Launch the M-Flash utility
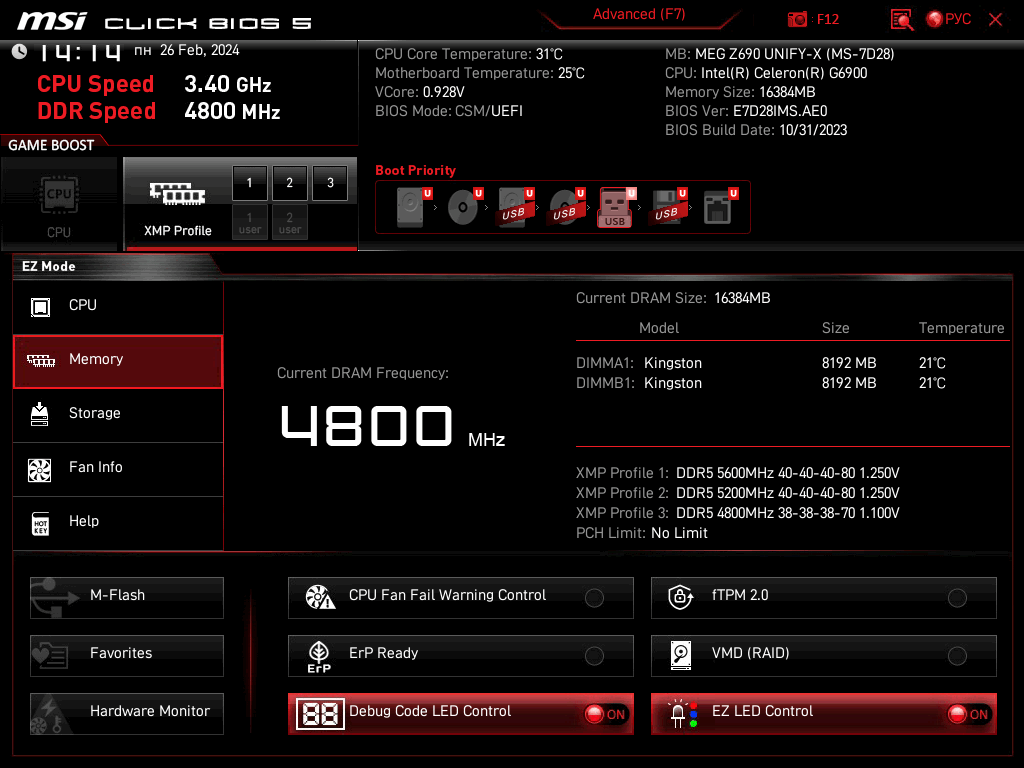1024x768 pixels. (x=127, y=598)
